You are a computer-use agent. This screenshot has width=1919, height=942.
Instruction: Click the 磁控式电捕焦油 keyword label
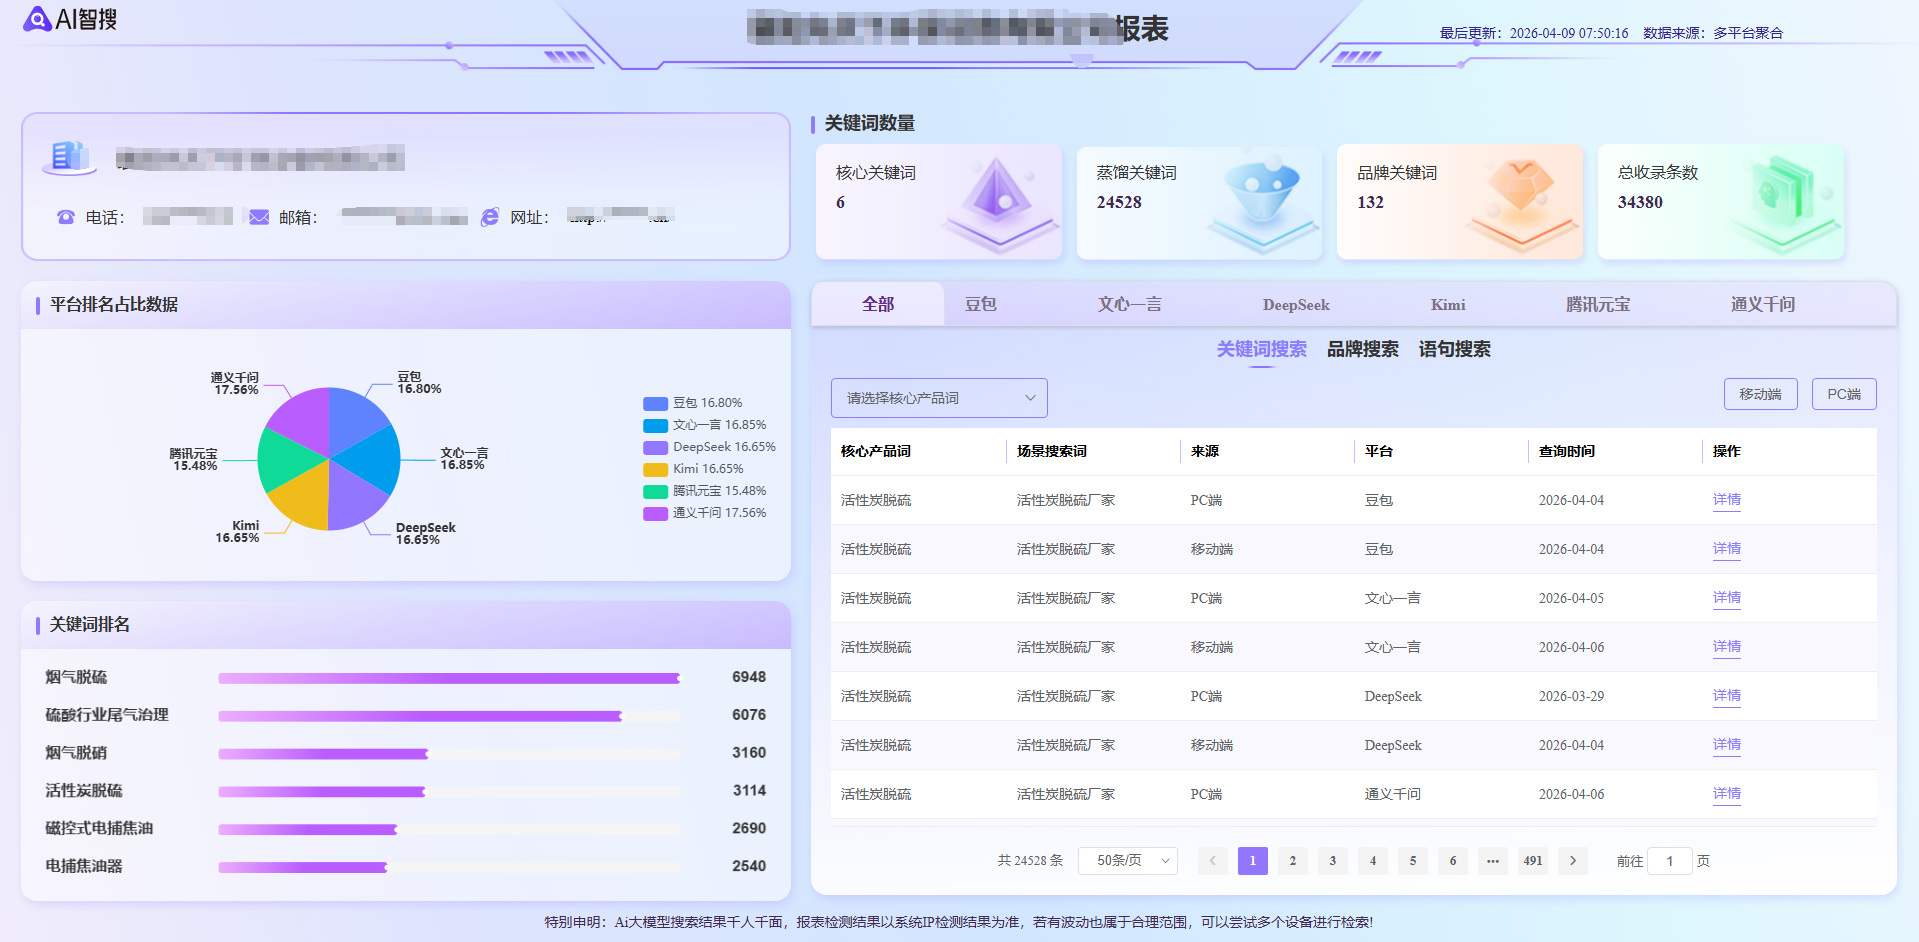tap(99, 828)
